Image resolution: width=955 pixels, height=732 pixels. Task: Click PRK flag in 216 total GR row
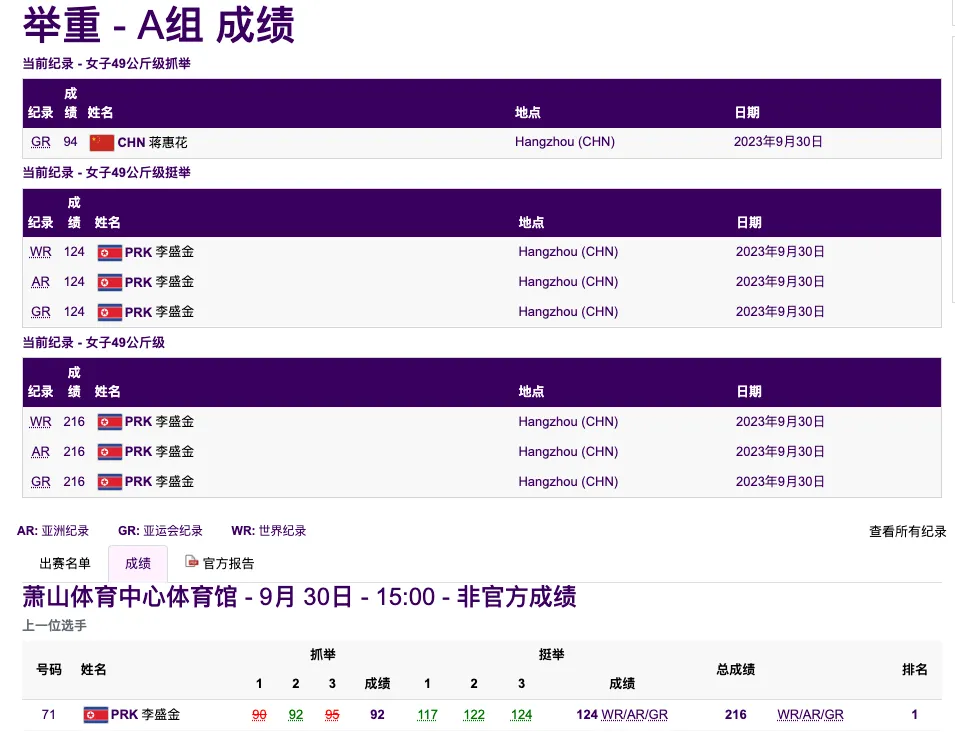point(109,482)
